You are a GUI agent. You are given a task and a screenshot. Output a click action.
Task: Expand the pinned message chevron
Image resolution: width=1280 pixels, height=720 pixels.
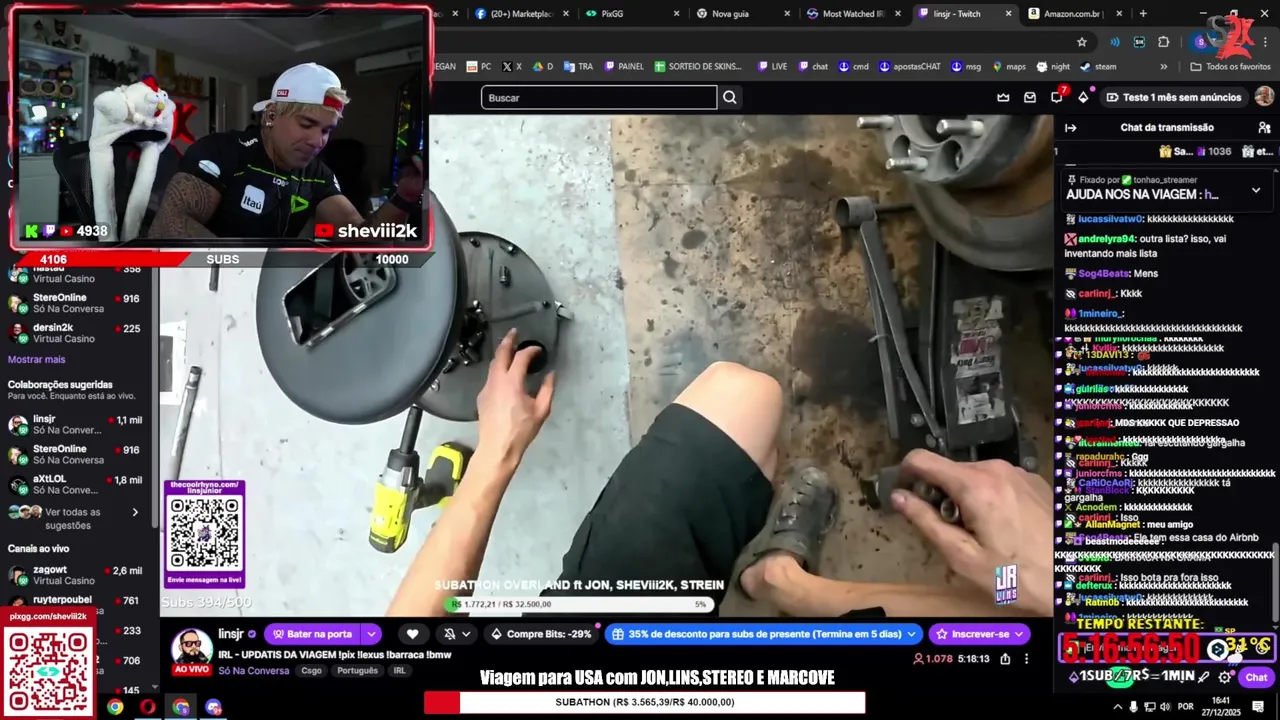tap(1256, 190)
